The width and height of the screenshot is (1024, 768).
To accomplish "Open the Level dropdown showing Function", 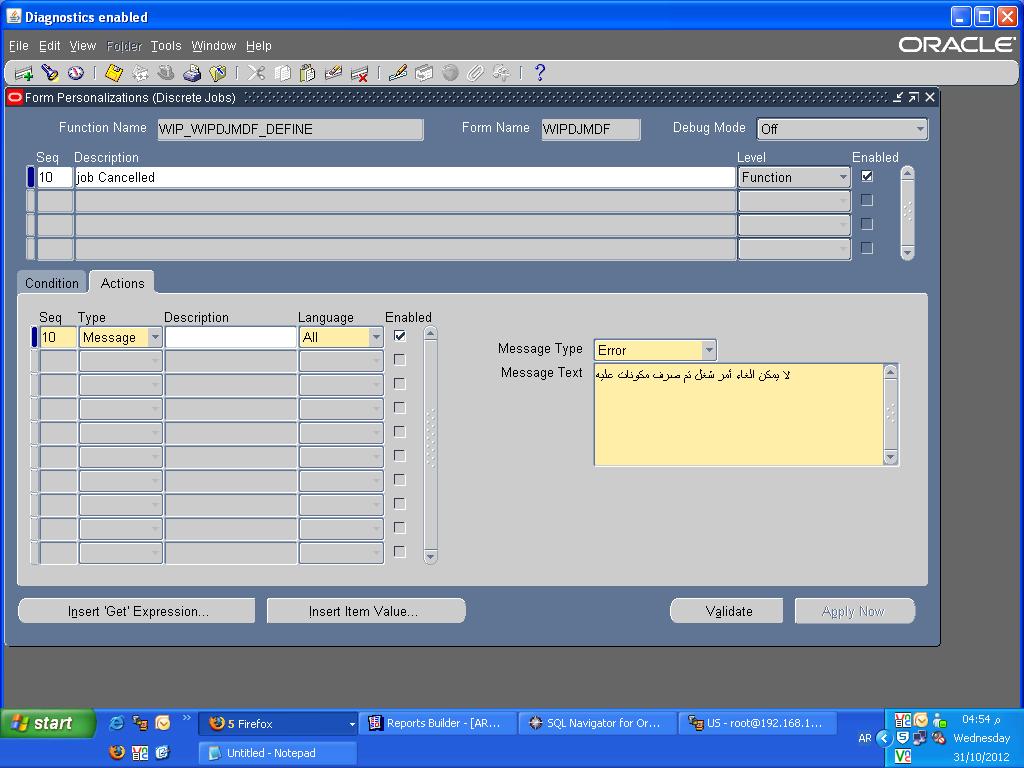I will [x=843, y=177].
